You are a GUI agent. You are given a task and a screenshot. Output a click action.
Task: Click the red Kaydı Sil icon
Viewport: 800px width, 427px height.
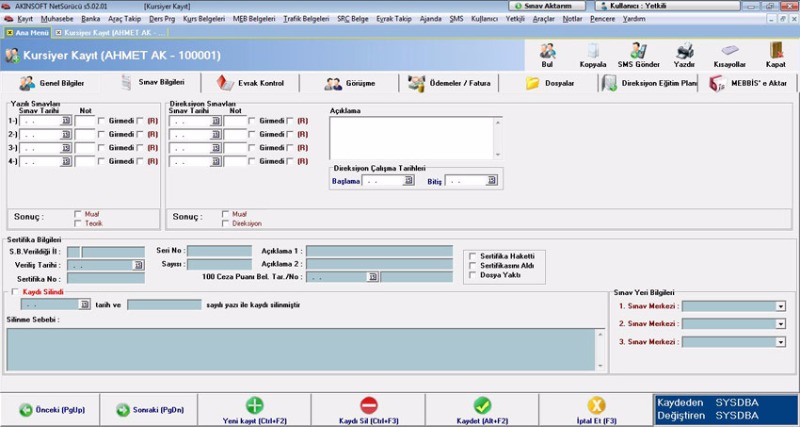coord(369,405)
